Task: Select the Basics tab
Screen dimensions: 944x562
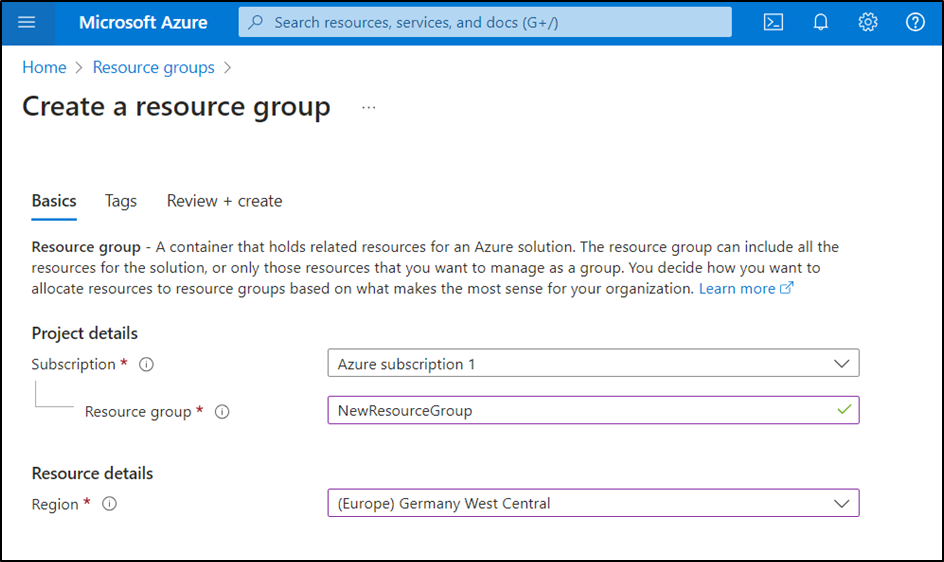Action: tap(54, 201)
